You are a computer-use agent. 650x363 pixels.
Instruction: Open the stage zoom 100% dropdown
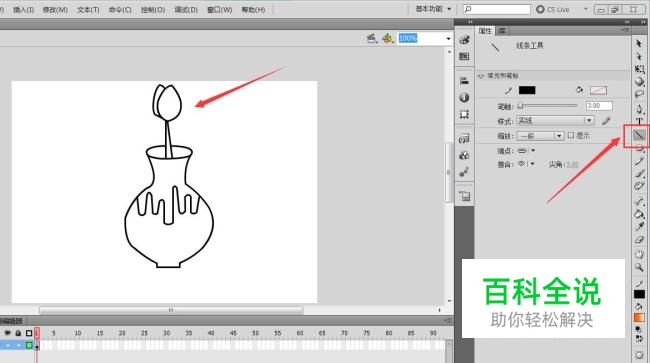448,39
